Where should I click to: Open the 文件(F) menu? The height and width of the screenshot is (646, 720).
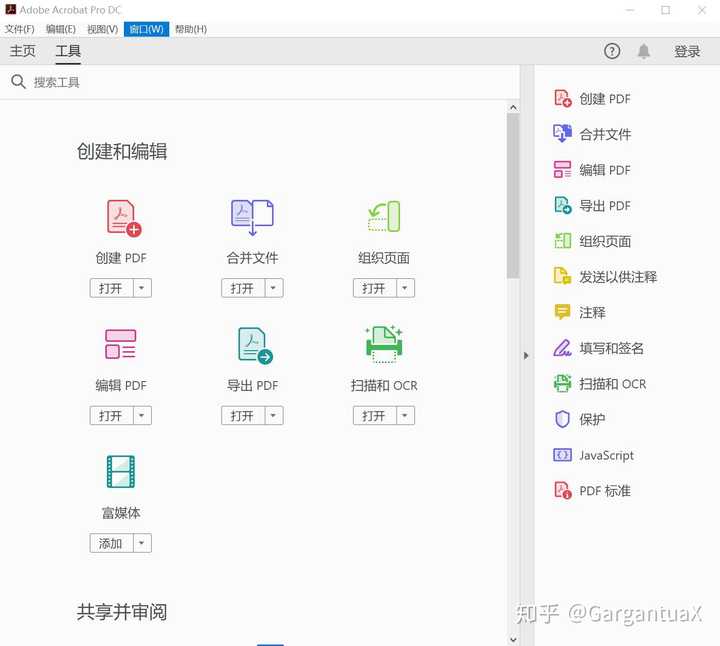(x=19, y=29)
